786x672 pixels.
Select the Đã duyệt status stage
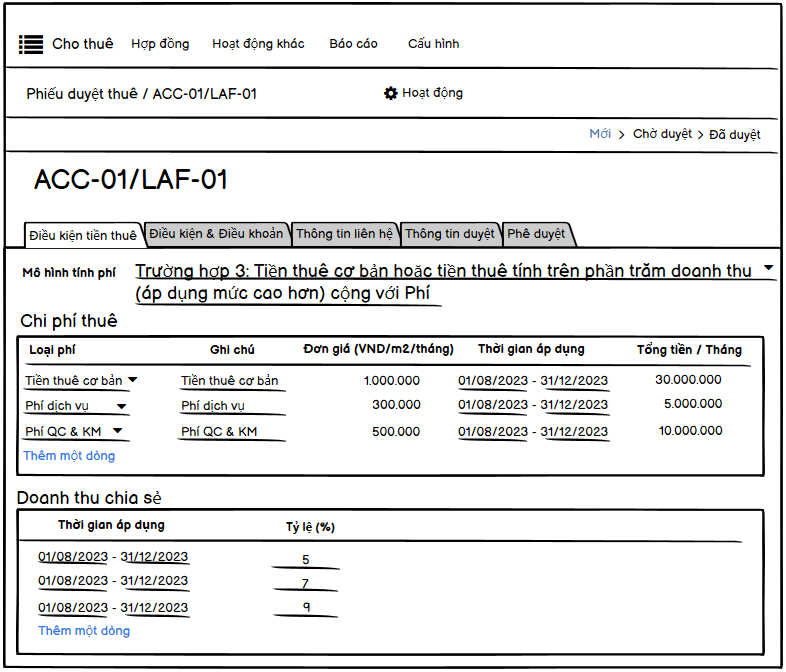pos(735,135)
